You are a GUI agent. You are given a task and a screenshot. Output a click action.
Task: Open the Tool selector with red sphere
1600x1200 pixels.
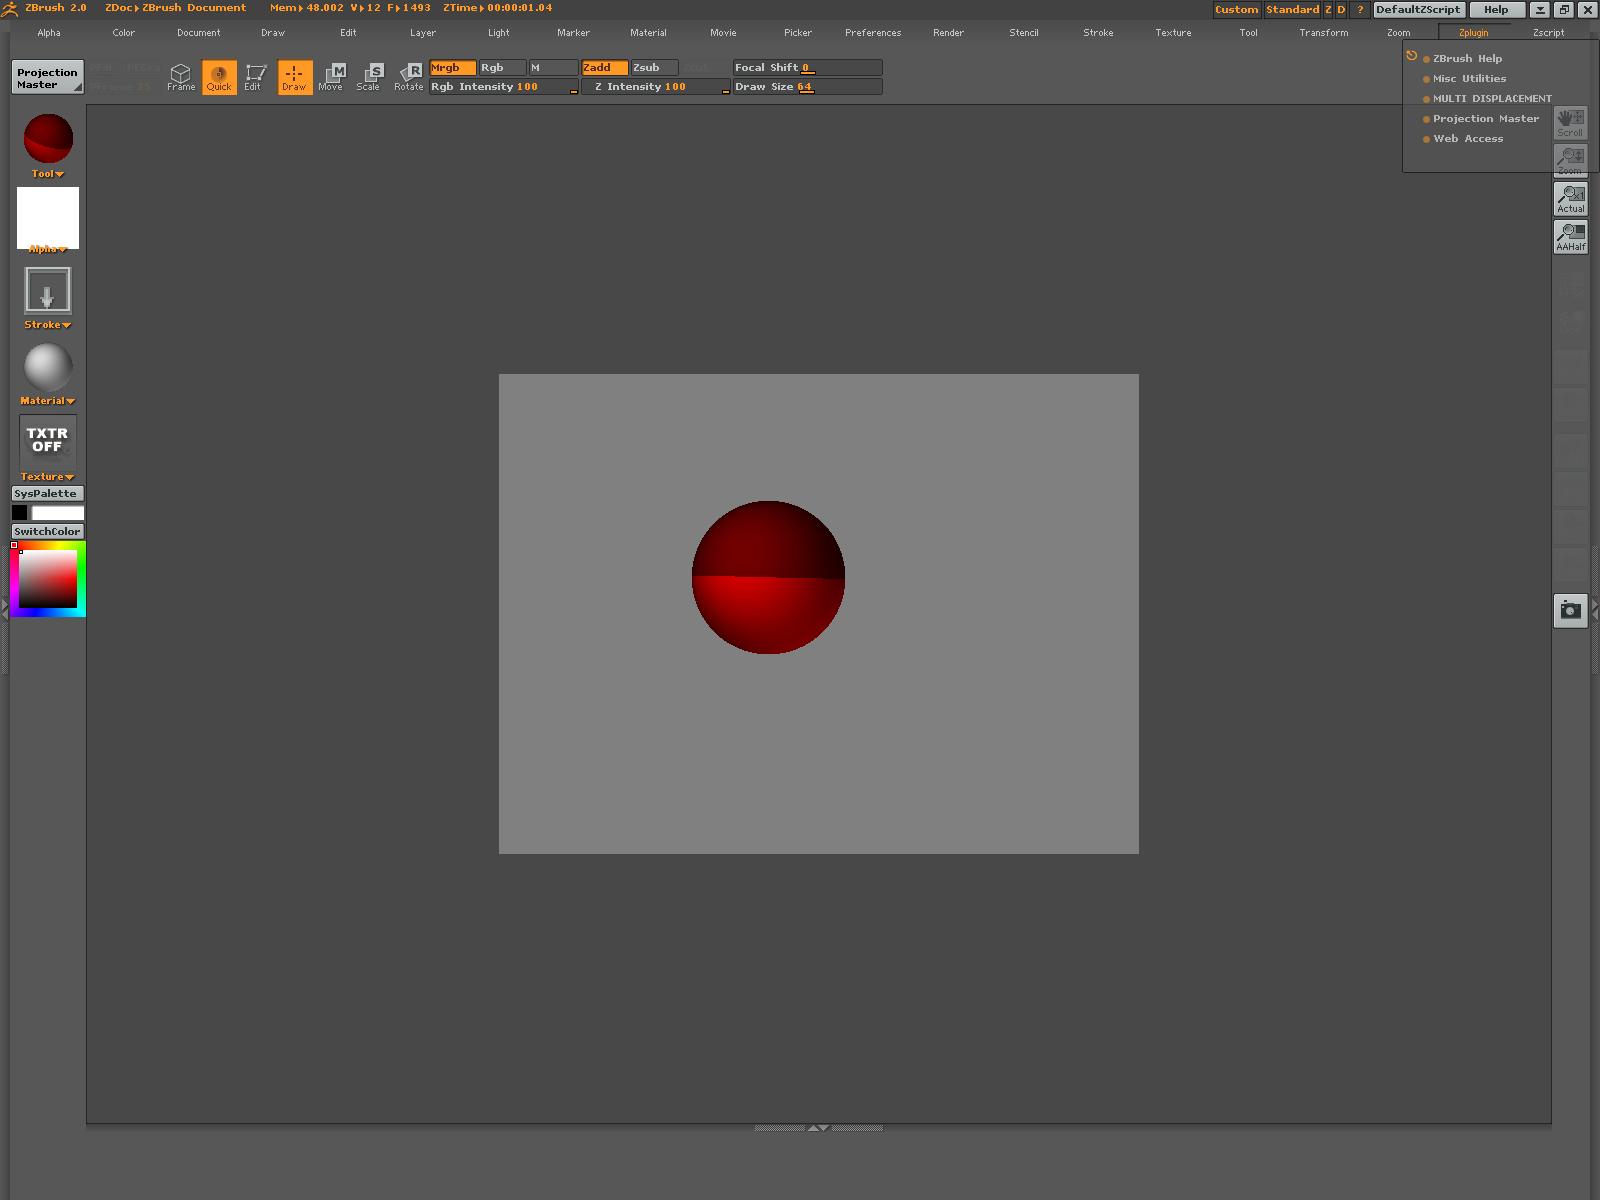pyautogui.click(x=48, y=139)
